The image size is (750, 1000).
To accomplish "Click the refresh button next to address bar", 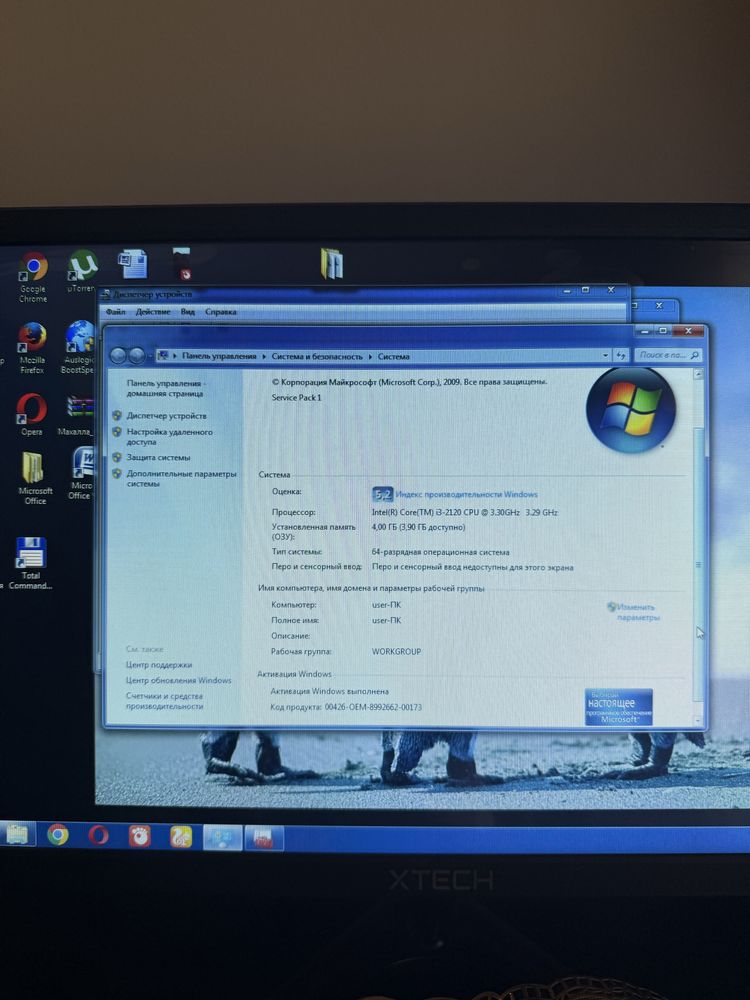I will (621, 355).
